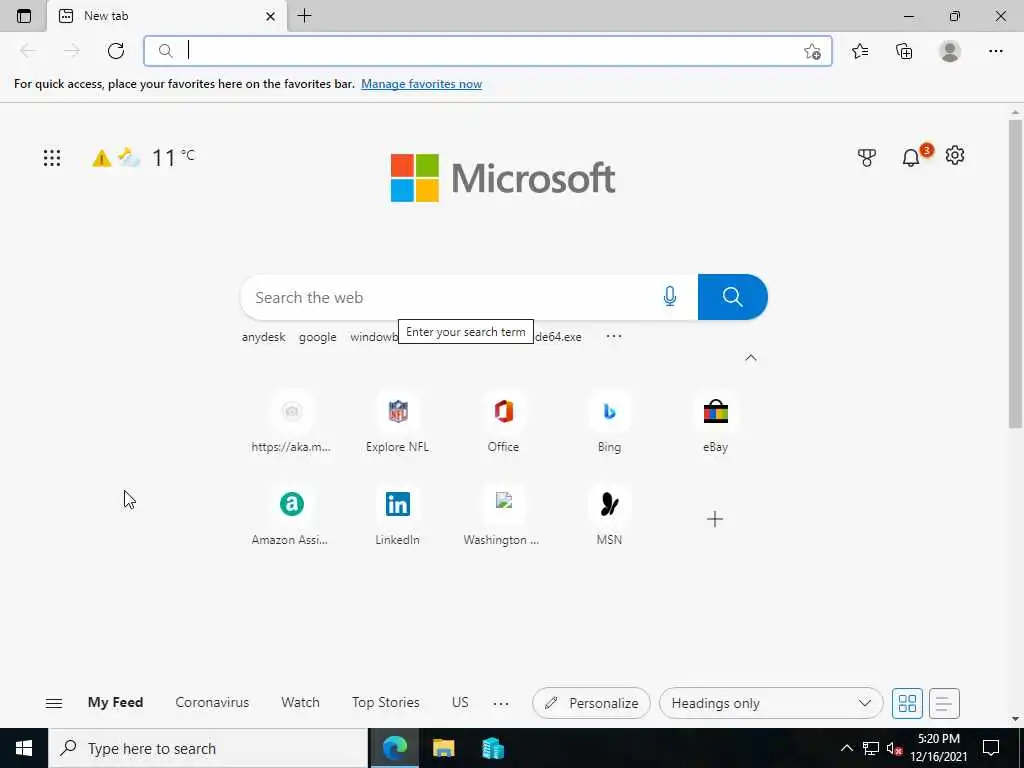This screenshot has width=1024, height=768.
Task: Switch feed to grid view
Action: (907, 703)
